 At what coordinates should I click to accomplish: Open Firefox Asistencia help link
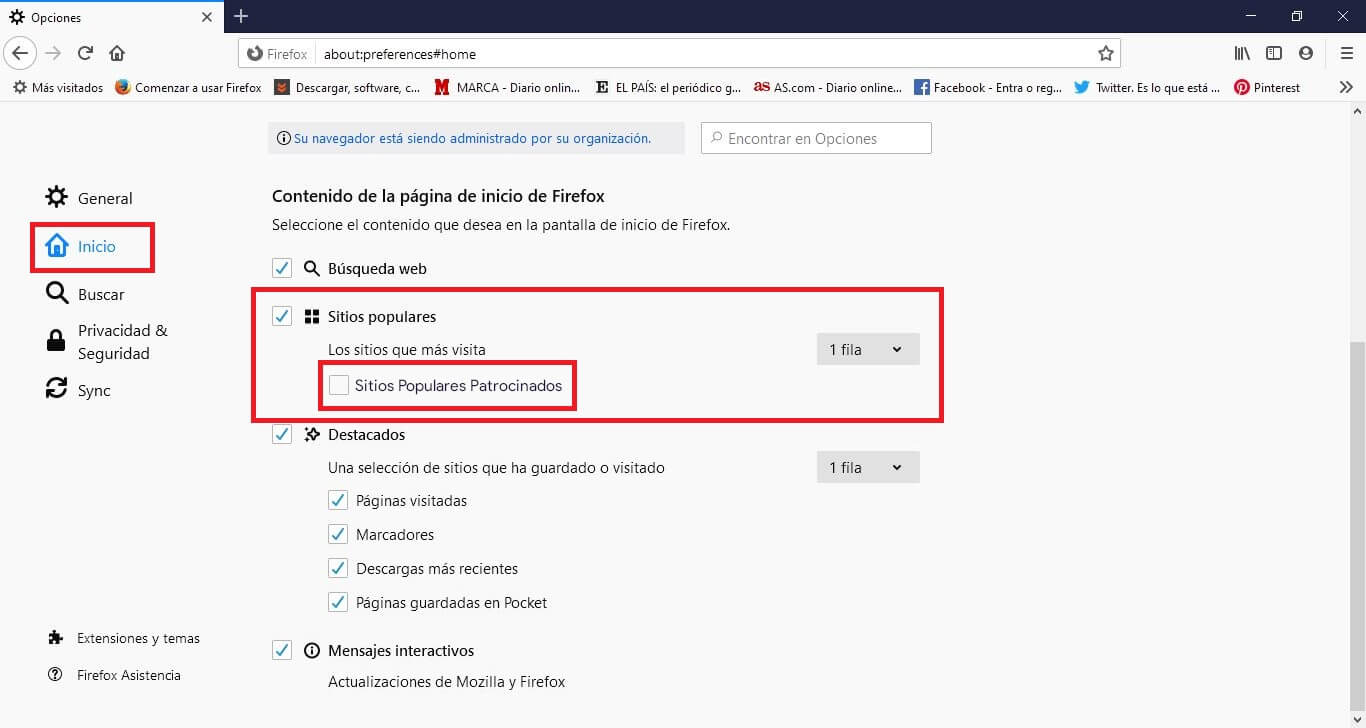point(114,675)
